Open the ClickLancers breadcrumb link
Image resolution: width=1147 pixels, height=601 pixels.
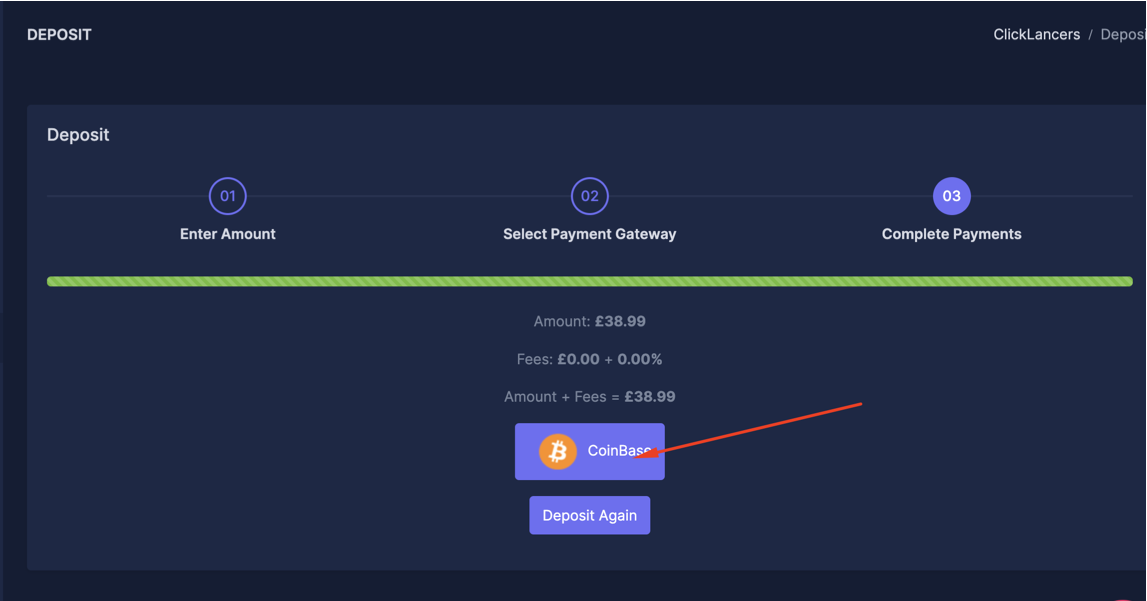[x=1036, y=34]
